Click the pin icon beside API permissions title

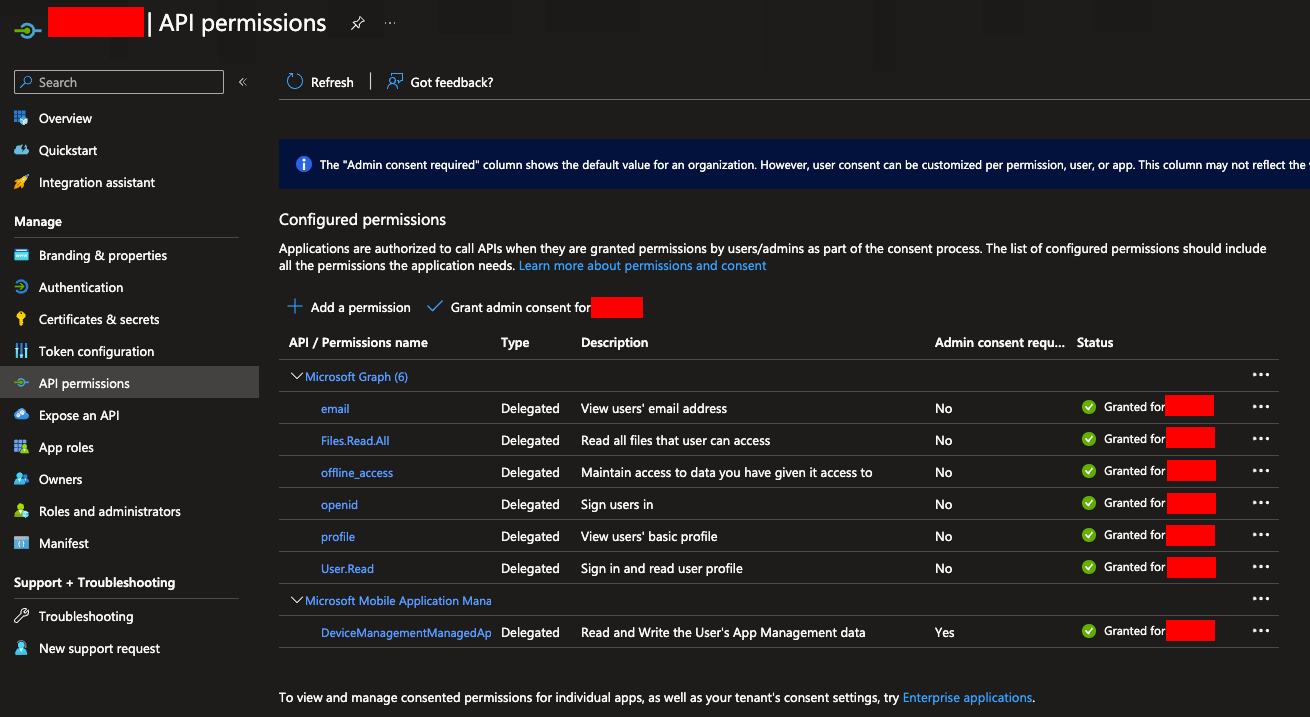point(357,23)
